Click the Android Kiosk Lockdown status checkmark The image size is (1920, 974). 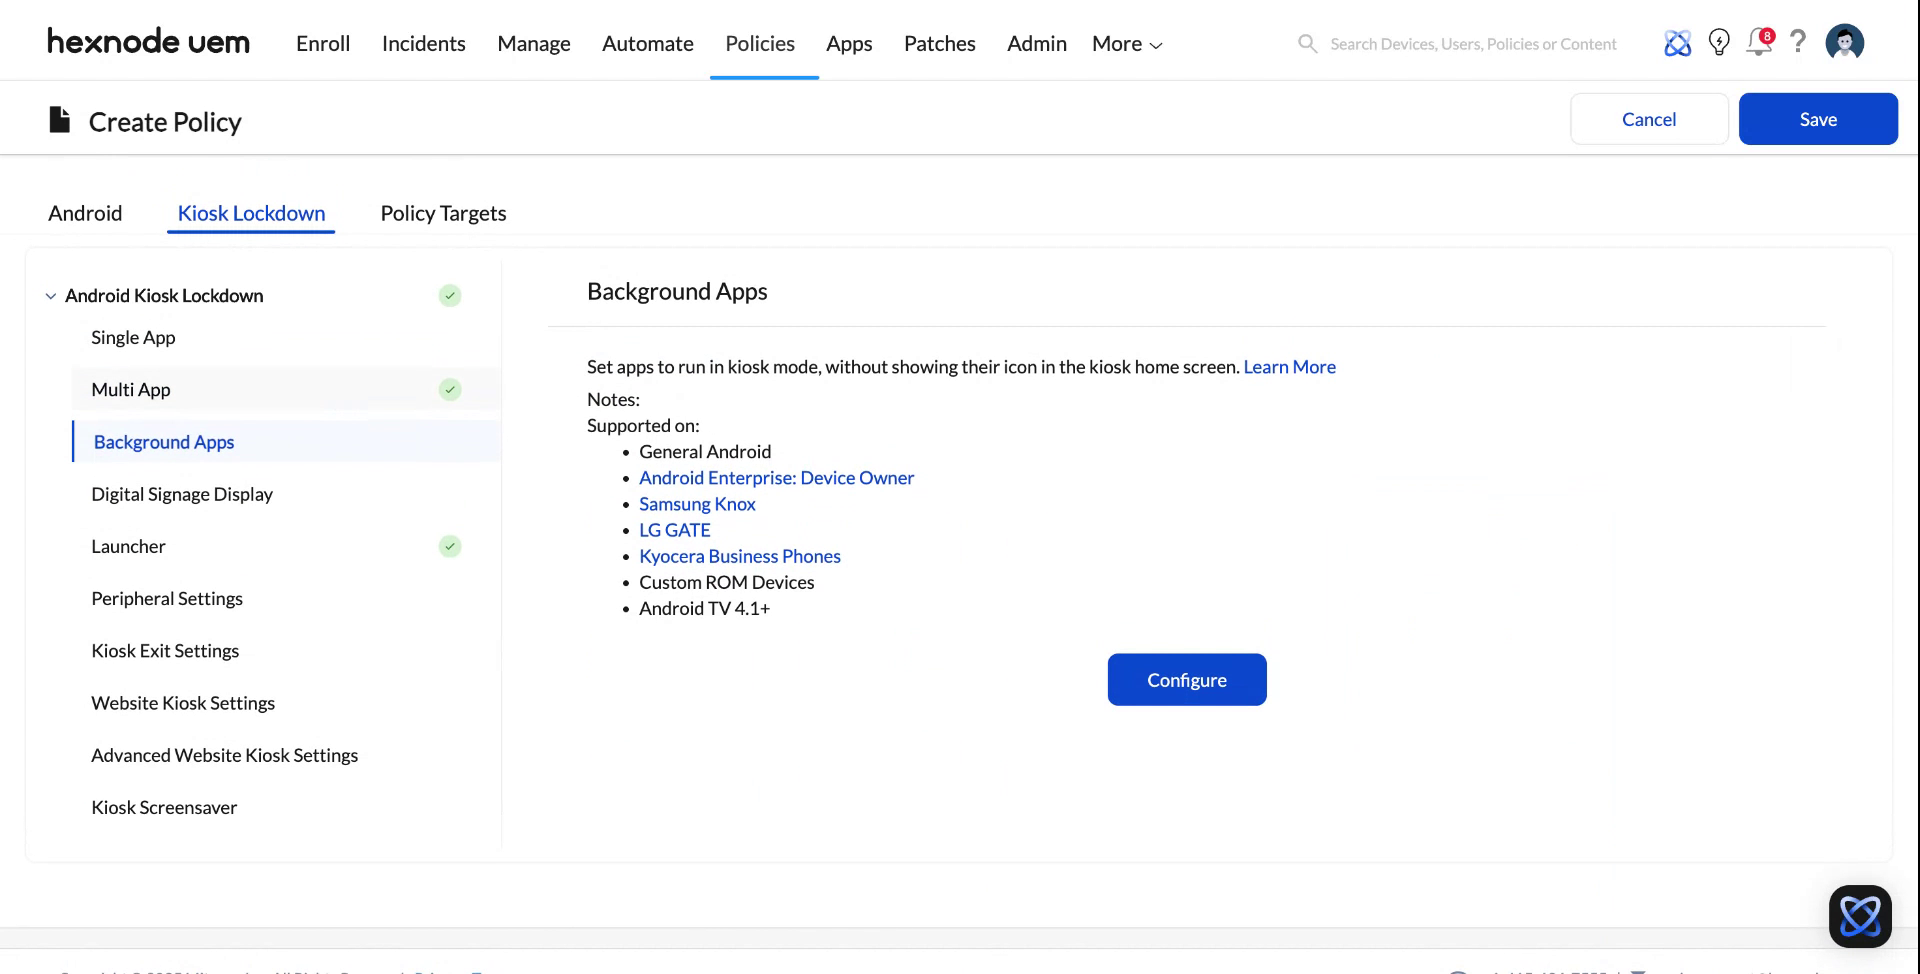click(450, 296)
